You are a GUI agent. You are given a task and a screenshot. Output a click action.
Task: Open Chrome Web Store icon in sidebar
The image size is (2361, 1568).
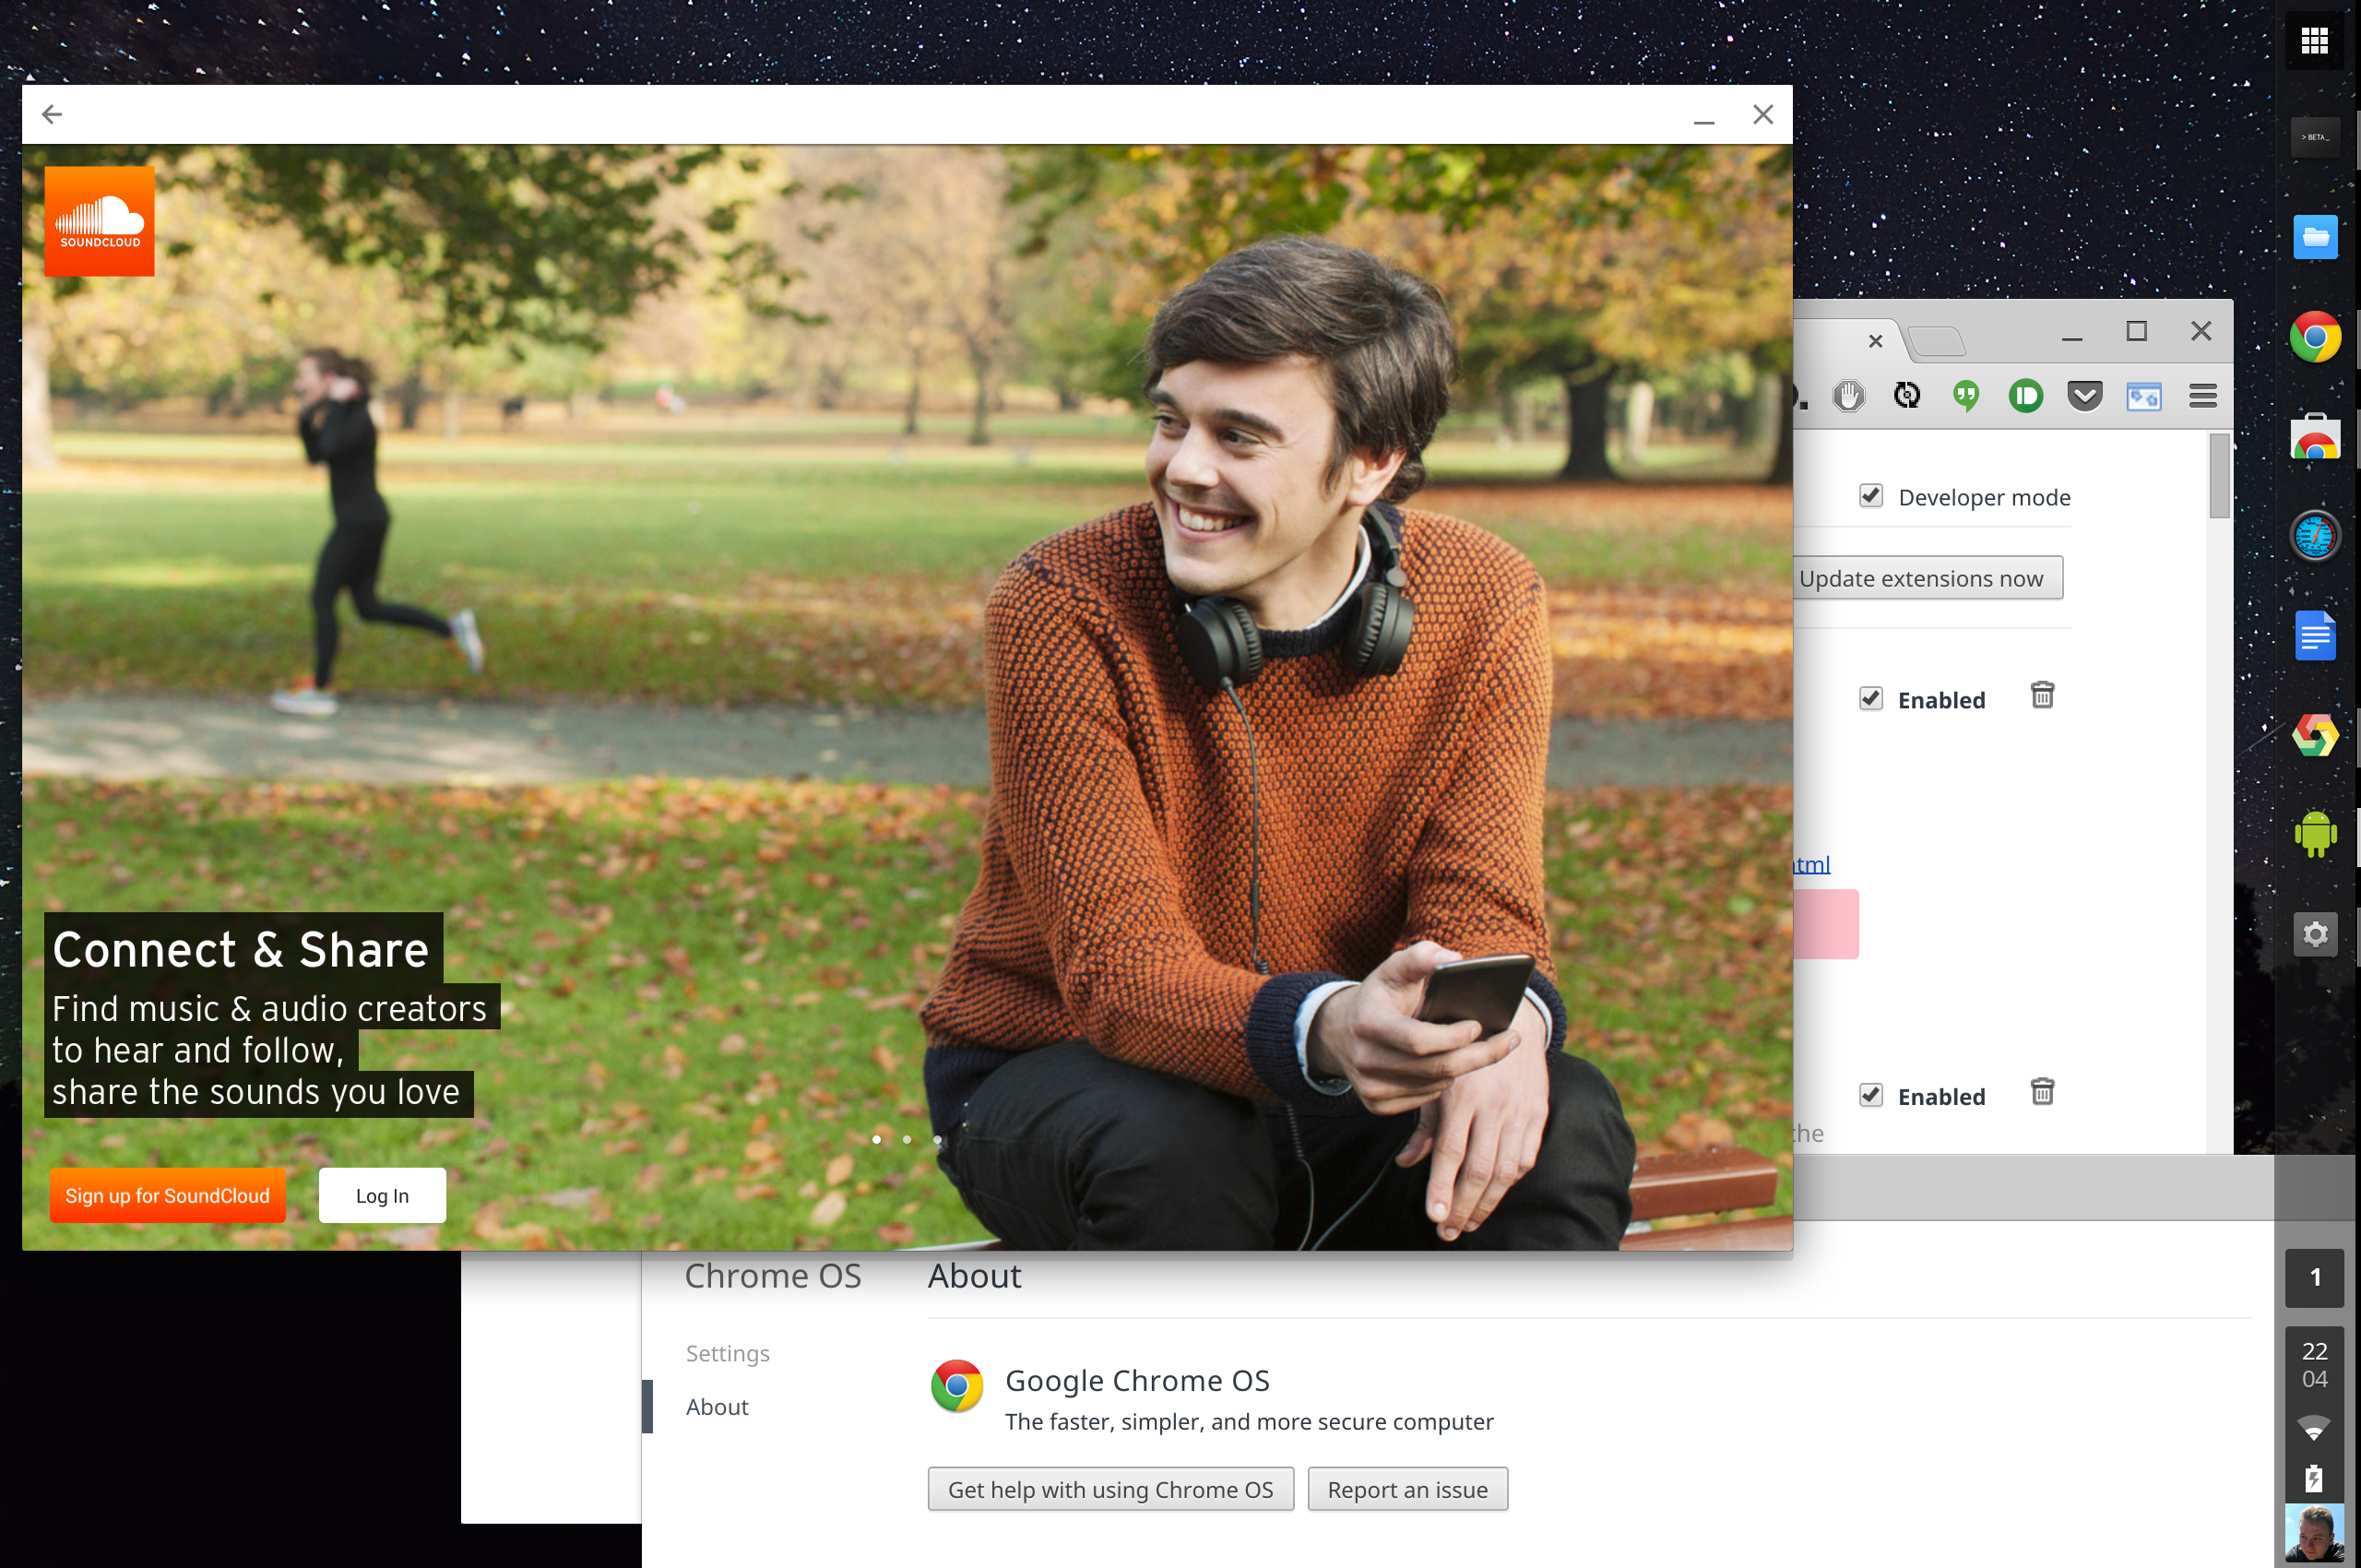(x=2316, y=434)
